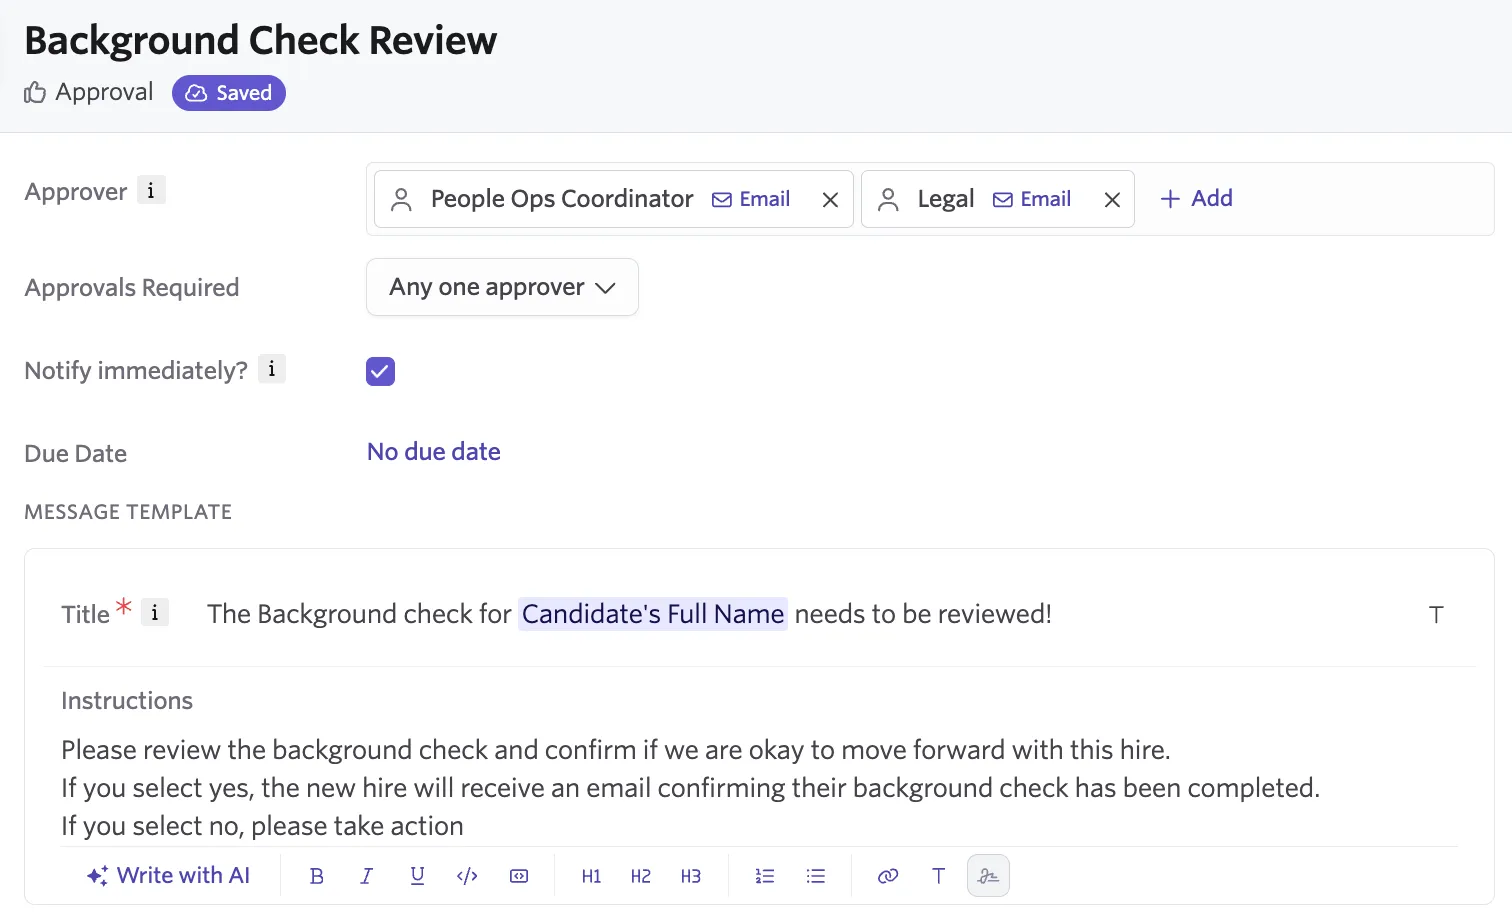This screenshot has width=1512, height=920.
Task: Click the T icon in the instructions toolbar
Action: (x=938, y=876)
